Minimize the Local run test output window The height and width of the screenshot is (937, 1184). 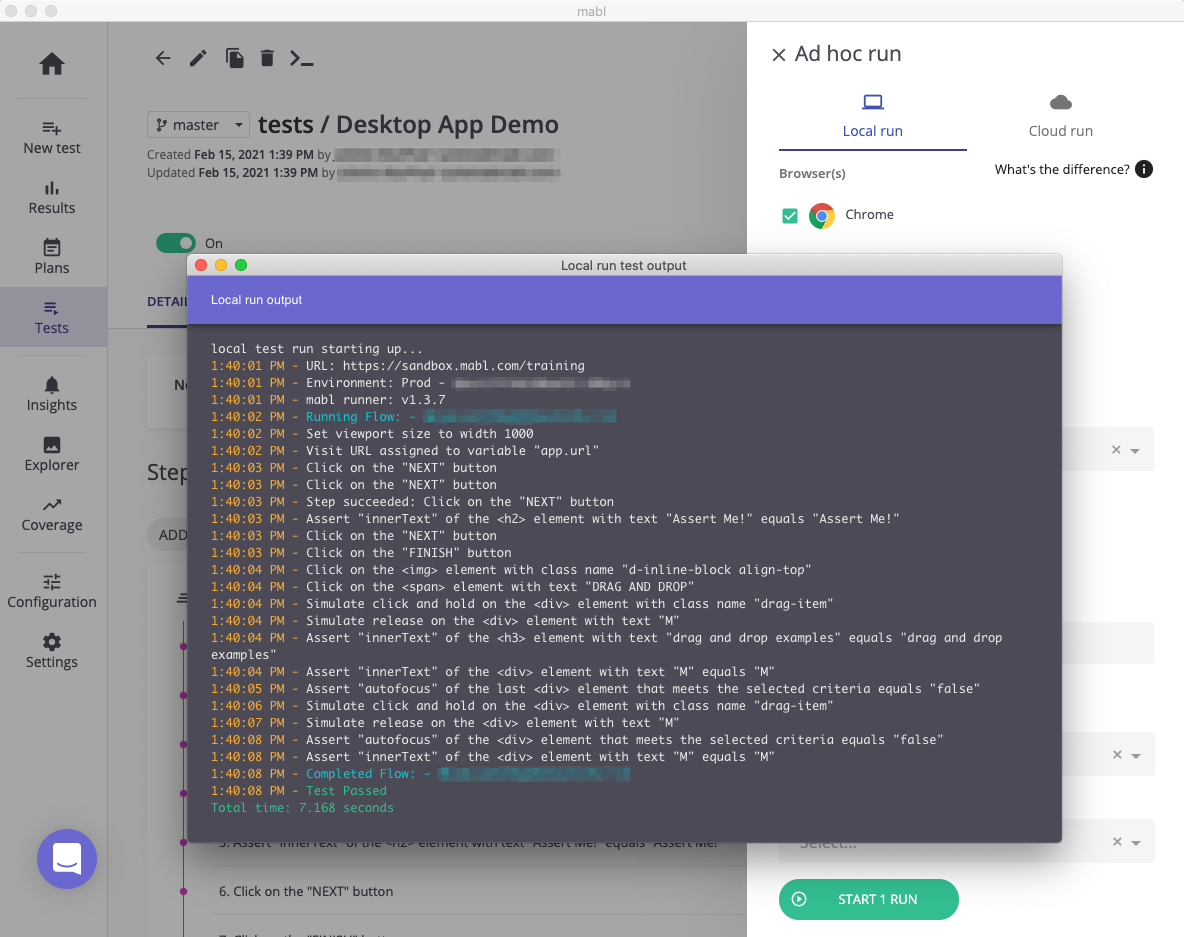pyautogui.click(x=221, y=265)
